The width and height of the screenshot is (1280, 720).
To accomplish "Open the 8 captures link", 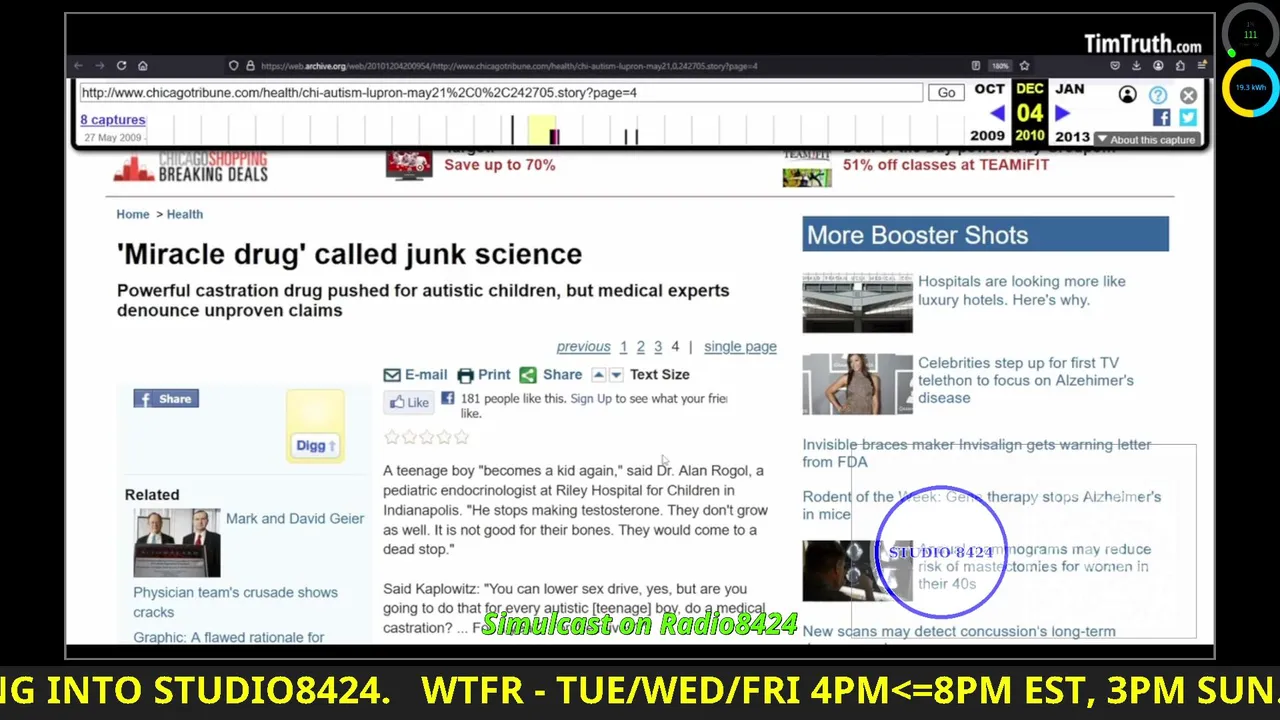I will 113,119.
